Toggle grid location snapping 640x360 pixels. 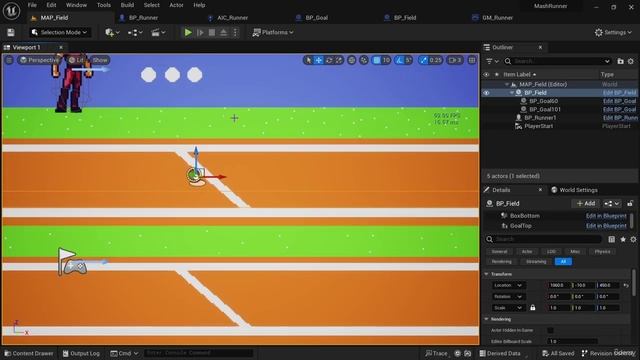pyautogui.click(x=376, y=60)
